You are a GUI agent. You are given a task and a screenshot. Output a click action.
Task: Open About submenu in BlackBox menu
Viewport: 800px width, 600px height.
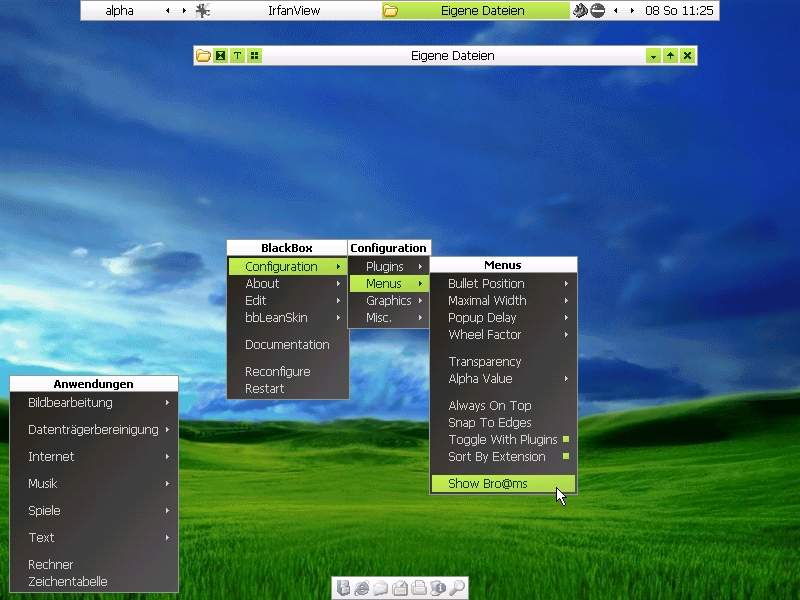(288, 284)
